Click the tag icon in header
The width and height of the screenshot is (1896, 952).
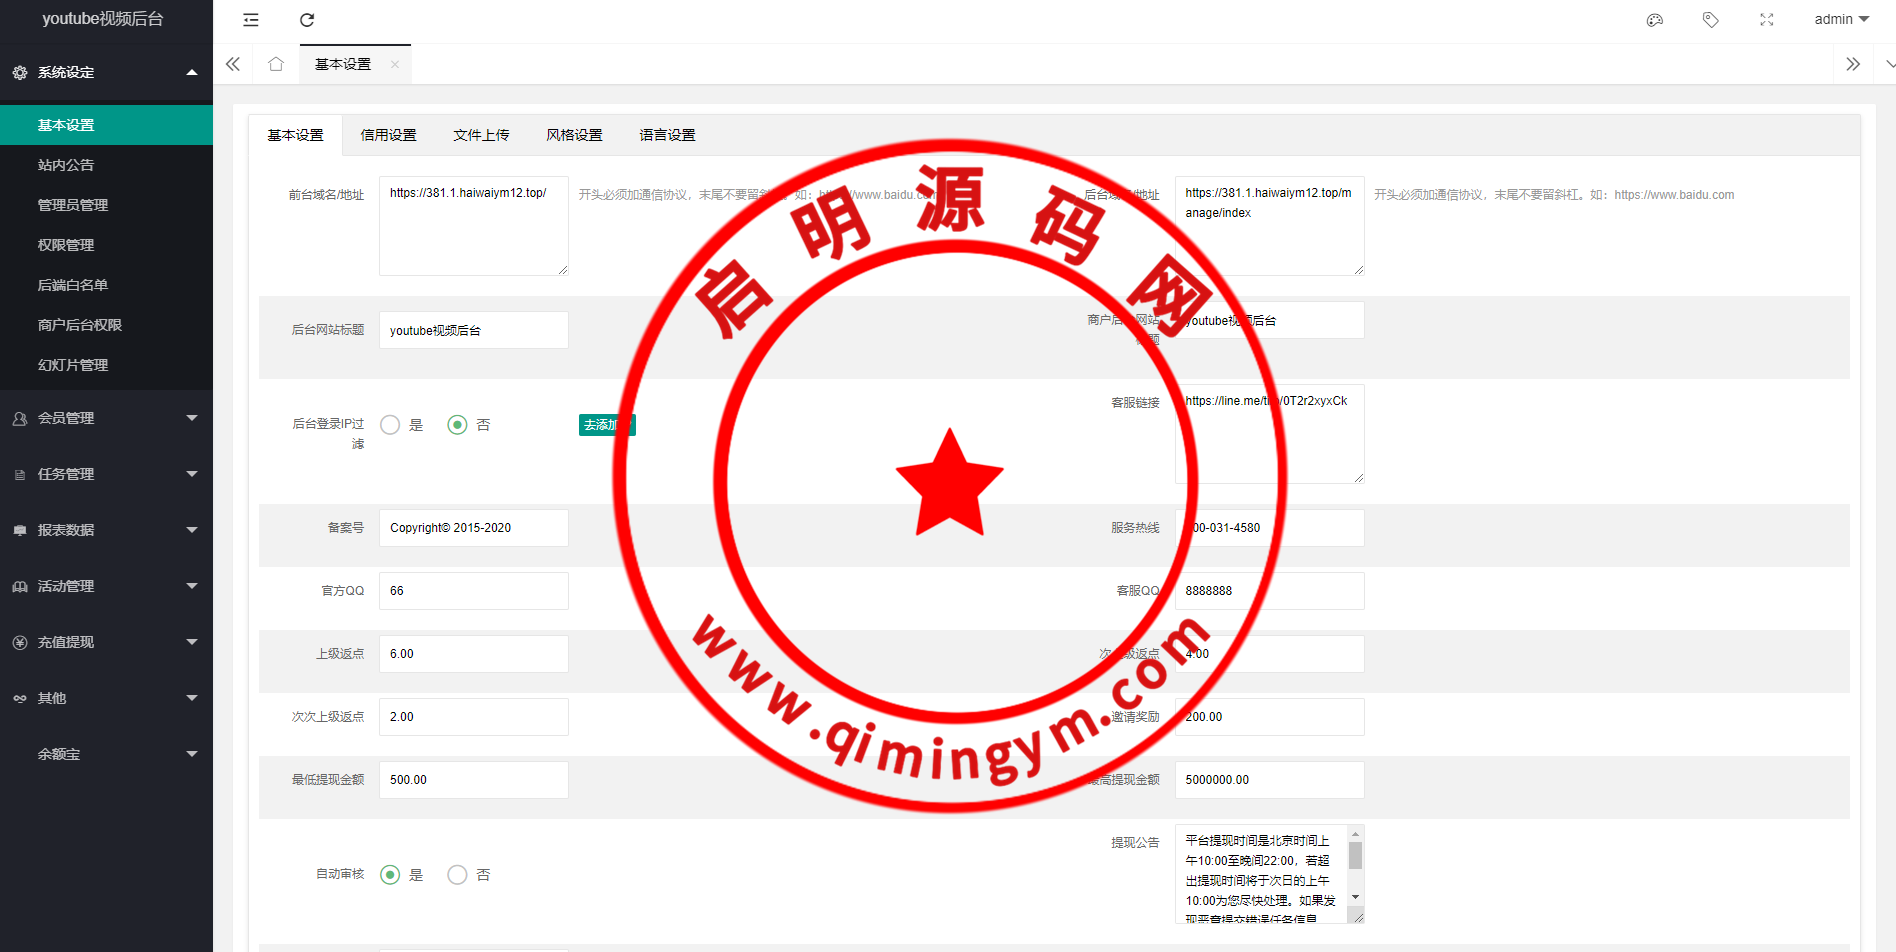[x=1711, y=20]
